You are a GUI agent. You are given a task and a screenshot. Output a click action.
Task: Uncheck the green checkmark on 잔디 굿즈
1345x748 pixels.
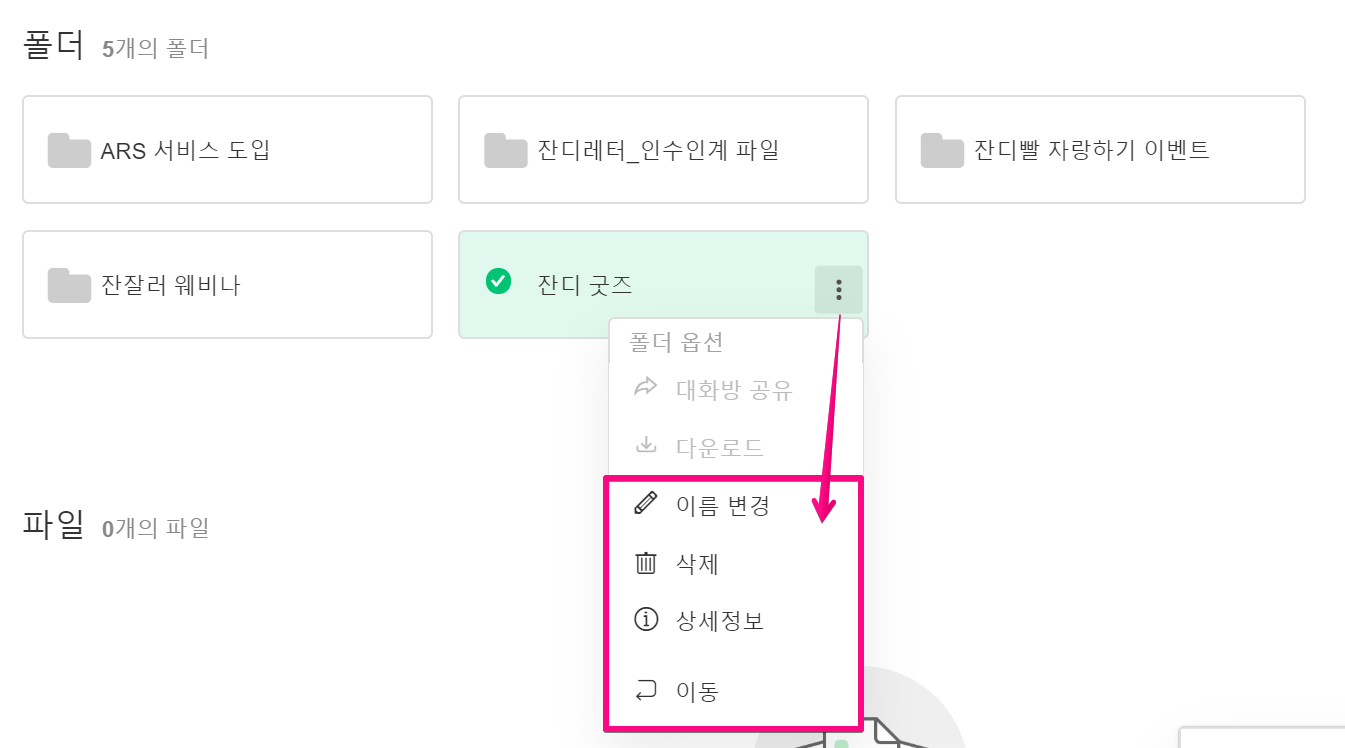(x=498, y=283)
